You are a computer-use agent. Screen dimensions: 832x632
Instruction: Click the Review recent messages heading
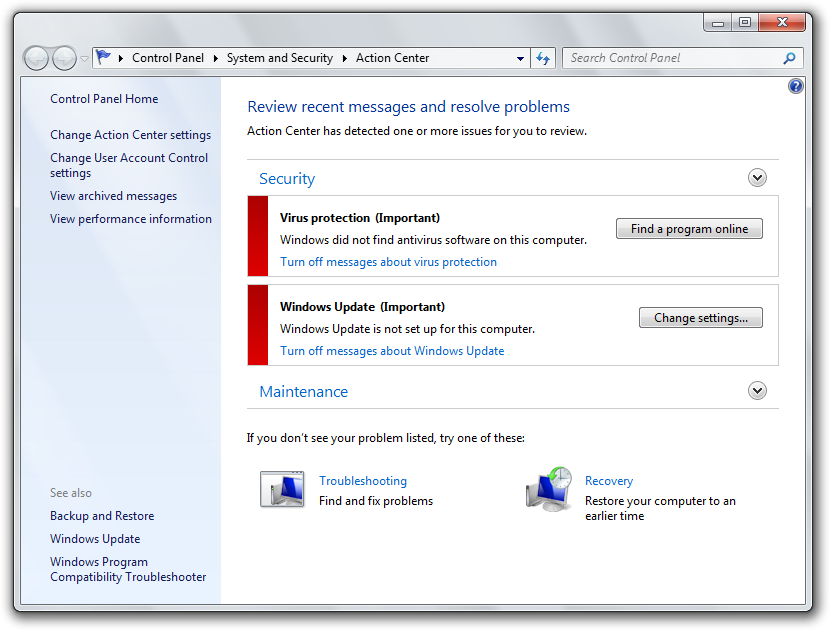pos(409,107)
